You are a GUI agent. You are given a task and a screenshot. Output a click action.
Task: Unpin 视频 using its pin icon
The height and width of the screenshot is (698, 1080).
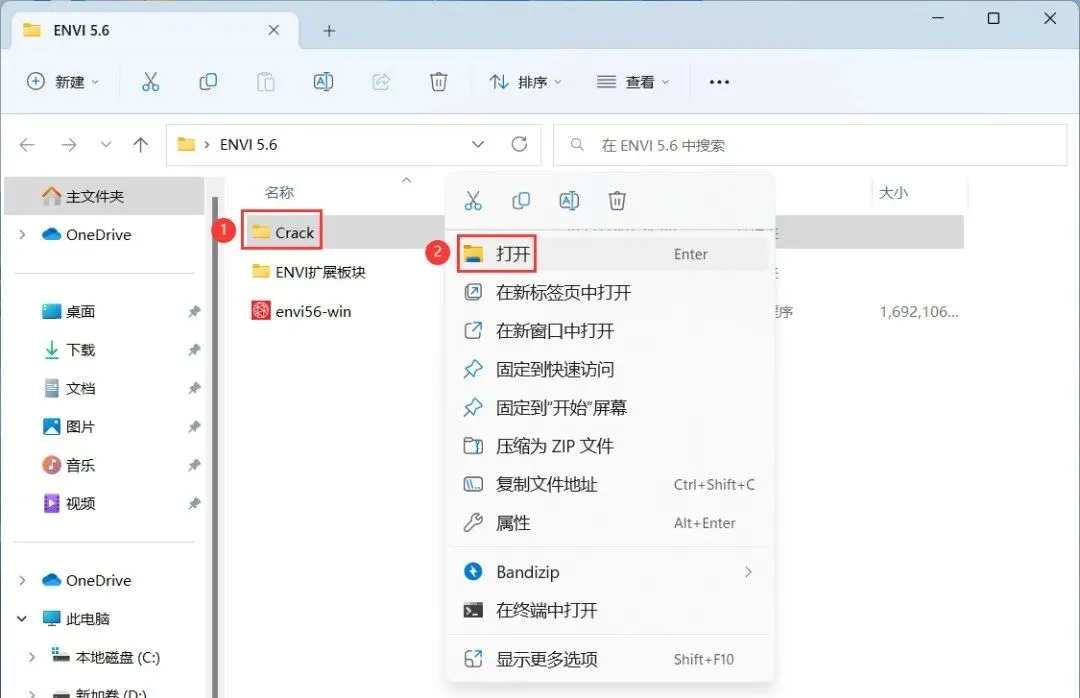(194, 504)
